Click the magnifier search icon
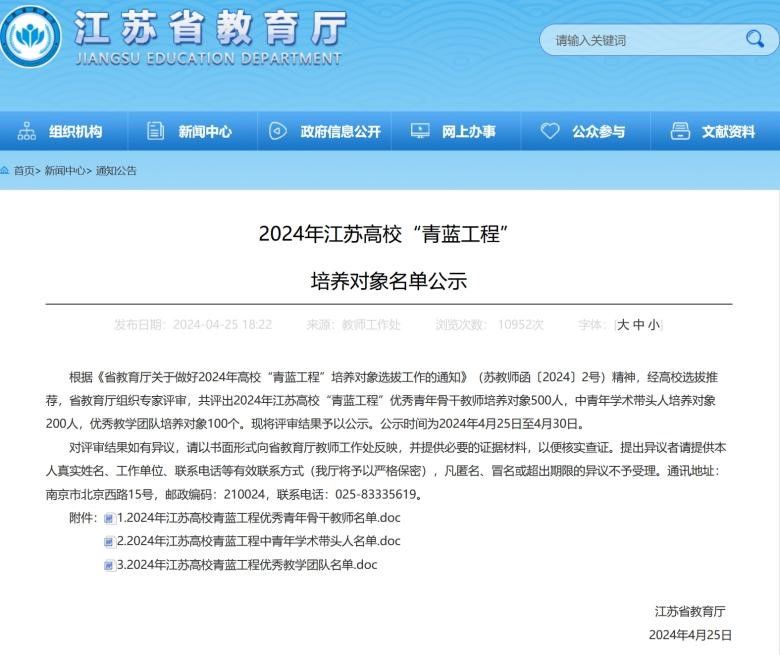The height and width of the screenshot is (655, 780). click(x=754, y=39)
